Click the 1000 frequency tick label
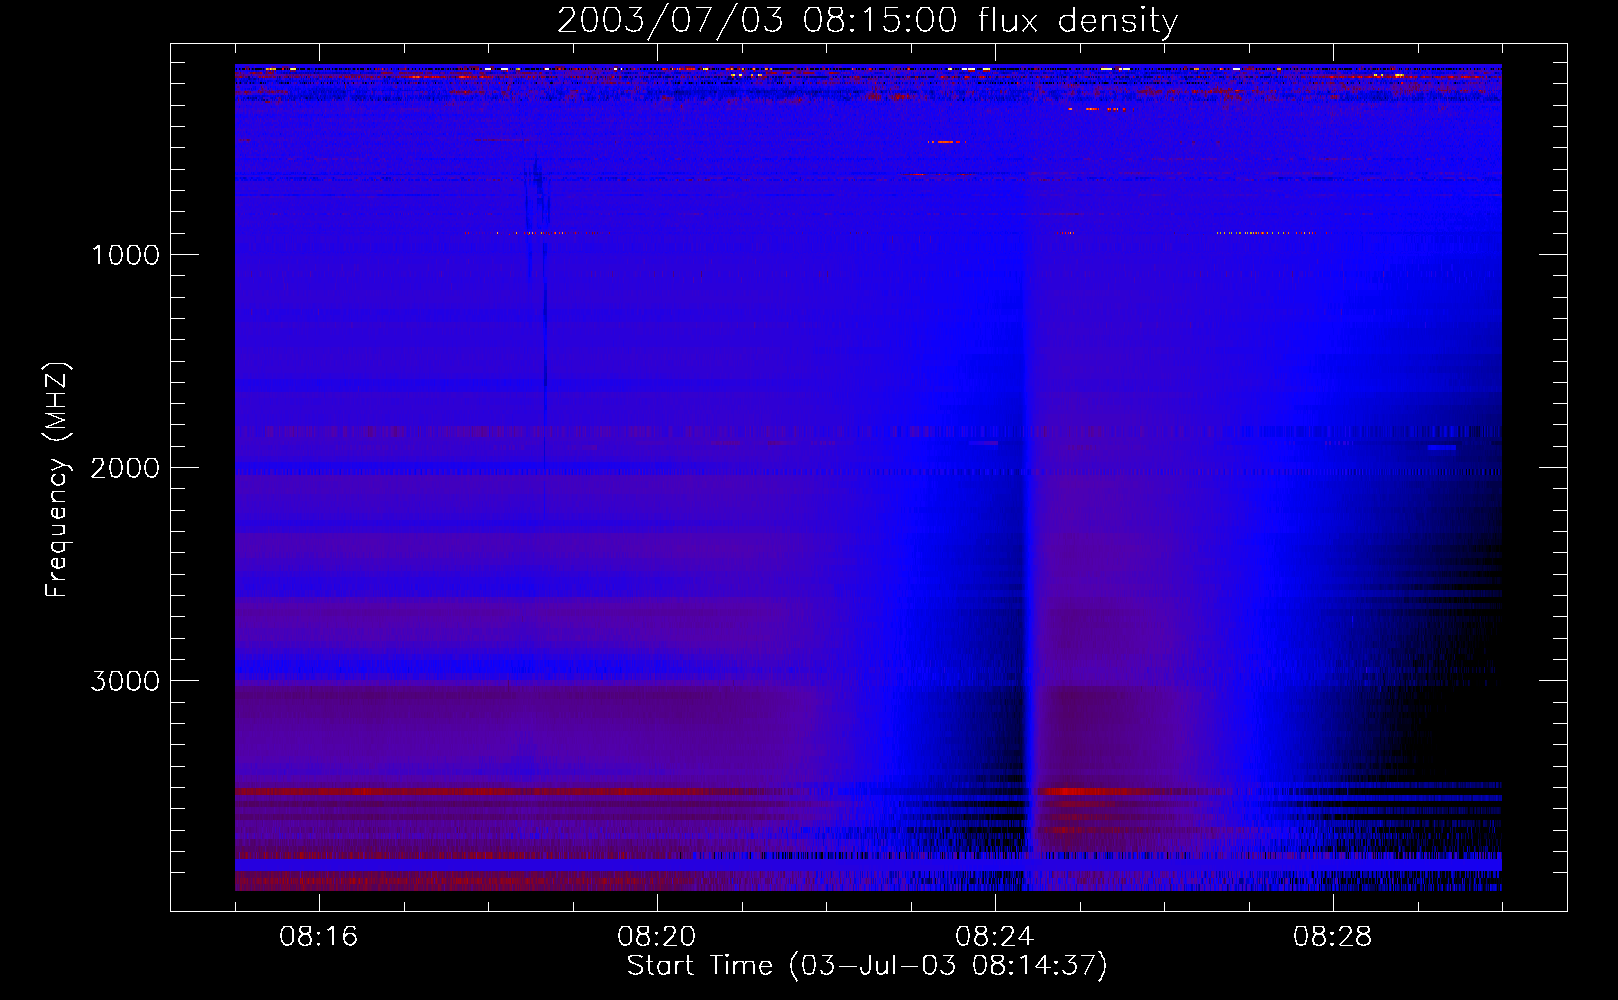1618x1000 pixels. (x=125, y=255)
